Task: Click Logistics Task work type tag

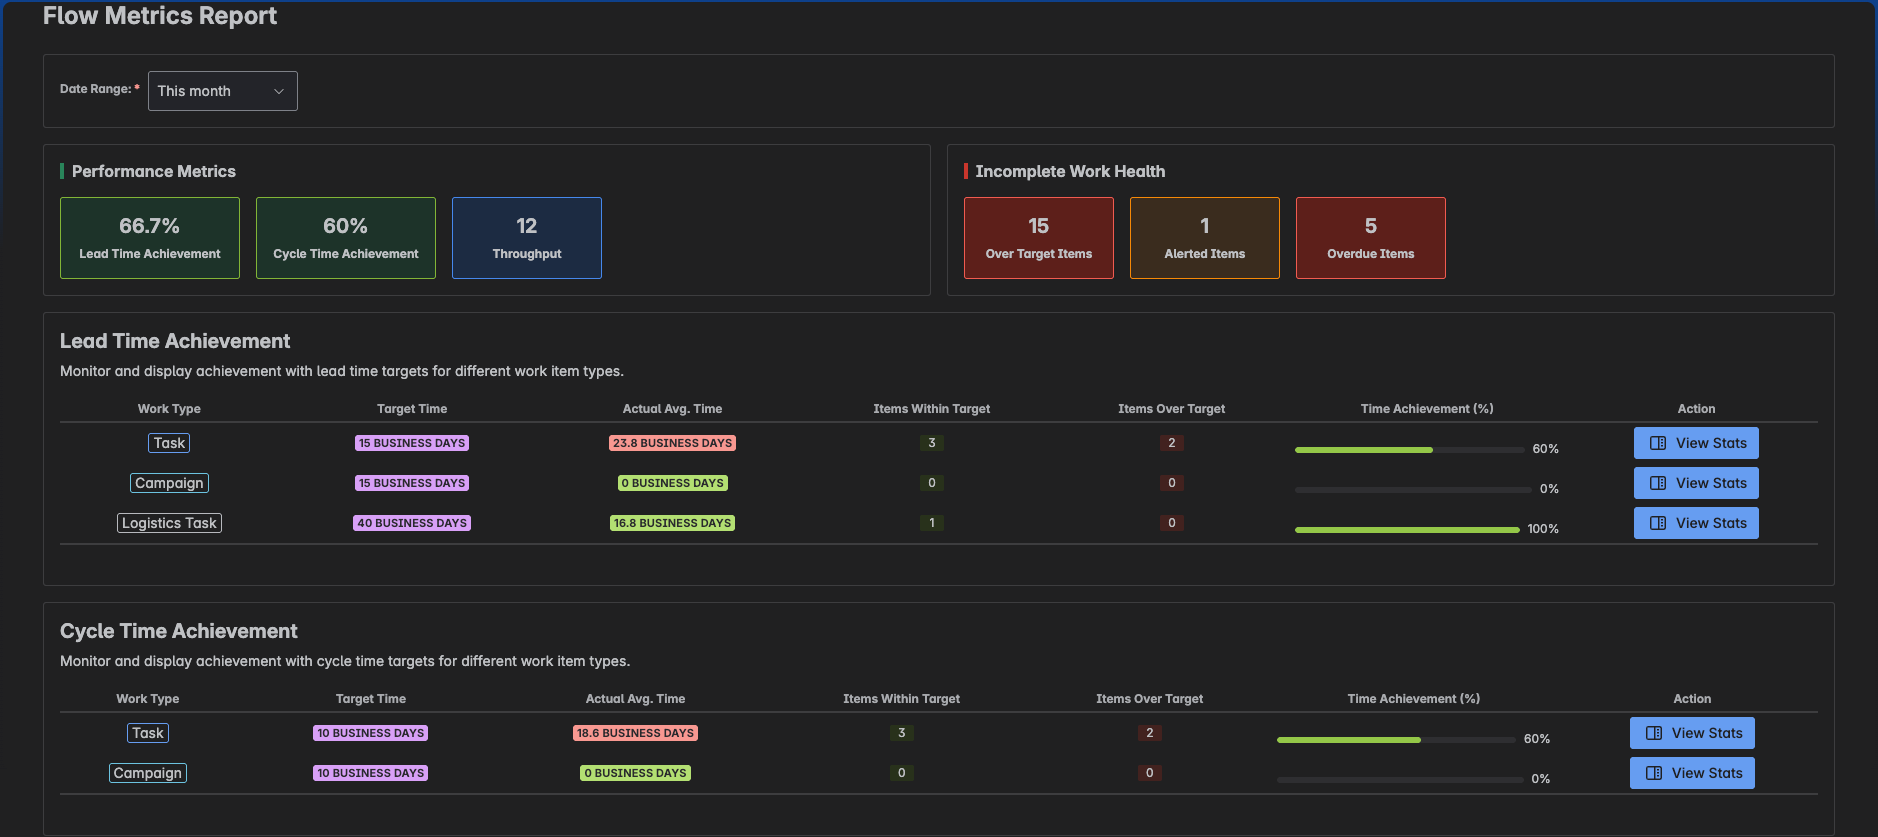Action: click(x=169, y=523)
